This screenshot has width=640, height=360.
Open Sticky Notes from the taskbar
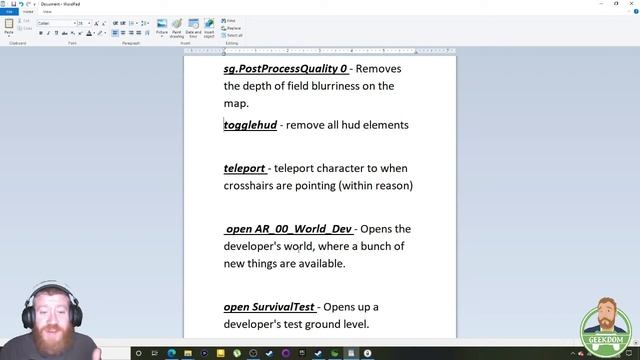point(220,353)
